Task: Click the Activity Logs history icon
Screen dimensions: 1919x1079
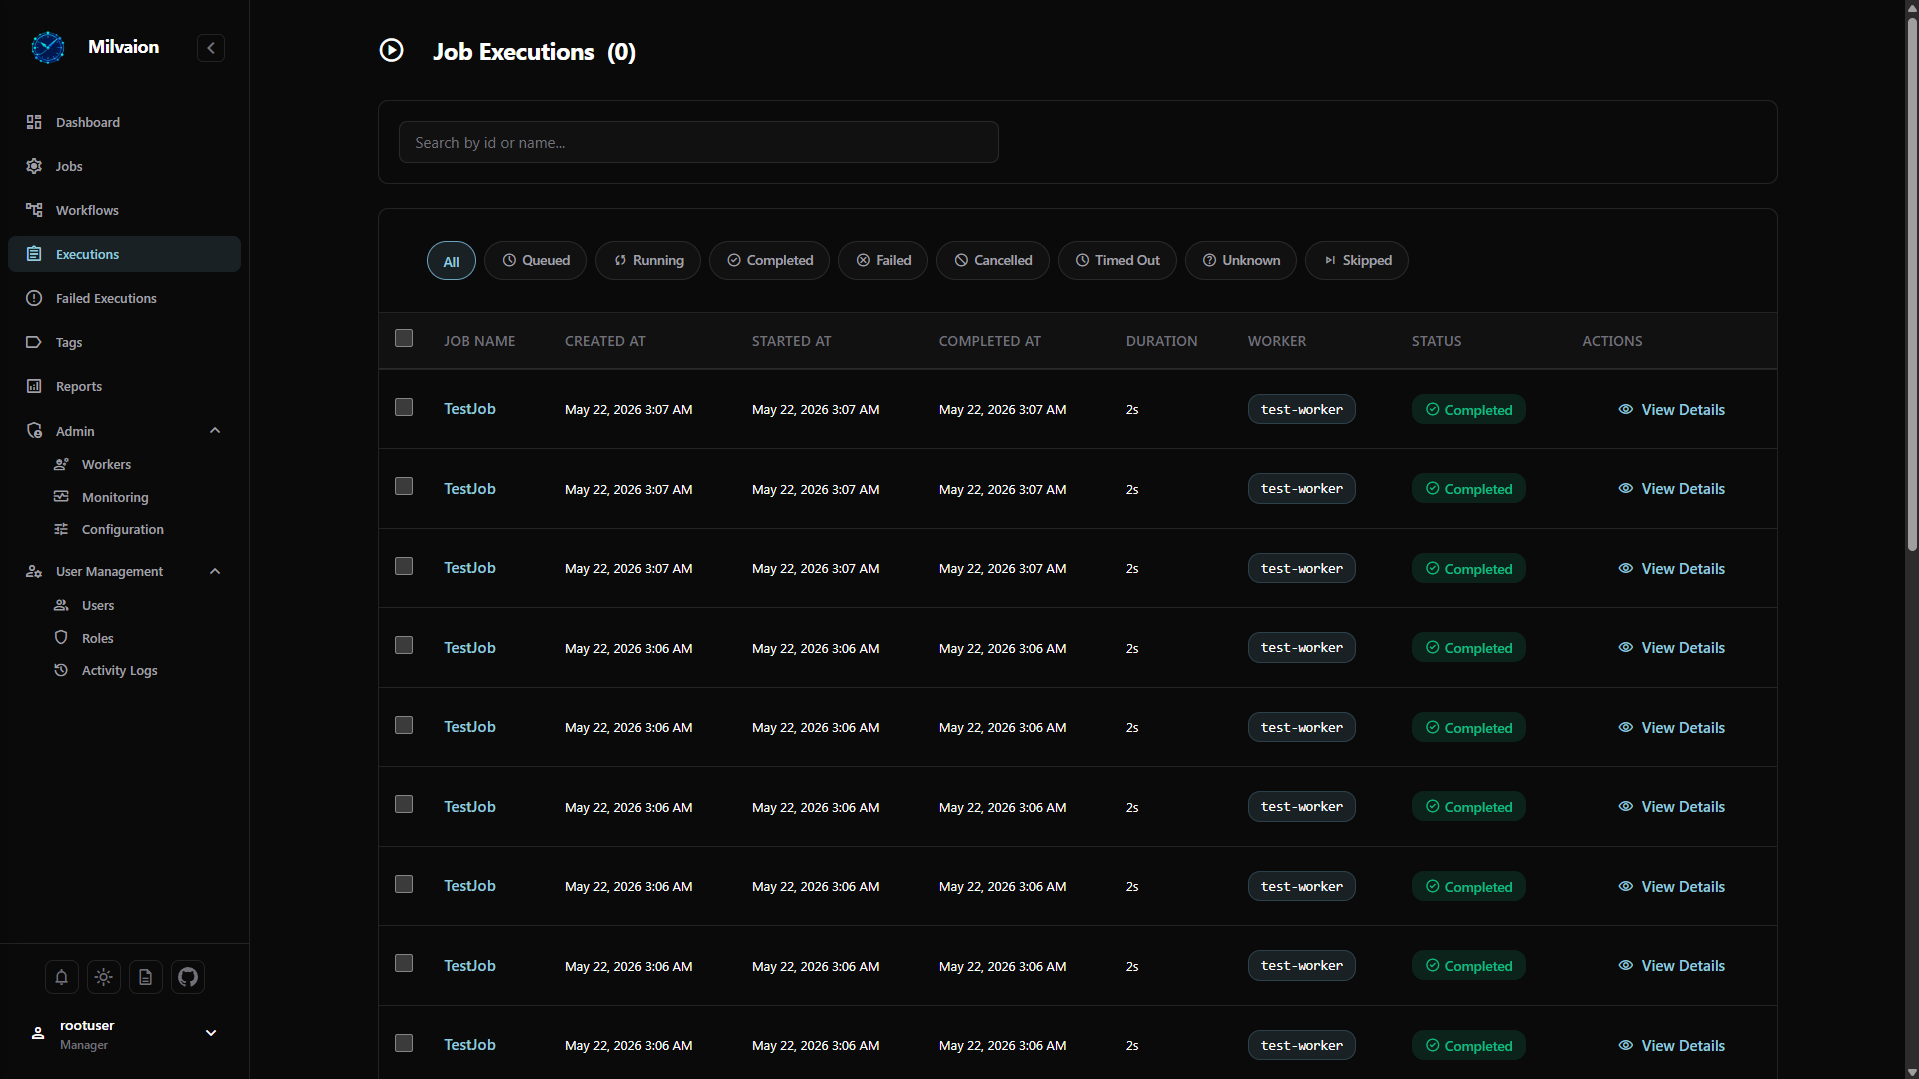Action: (61, 670)
